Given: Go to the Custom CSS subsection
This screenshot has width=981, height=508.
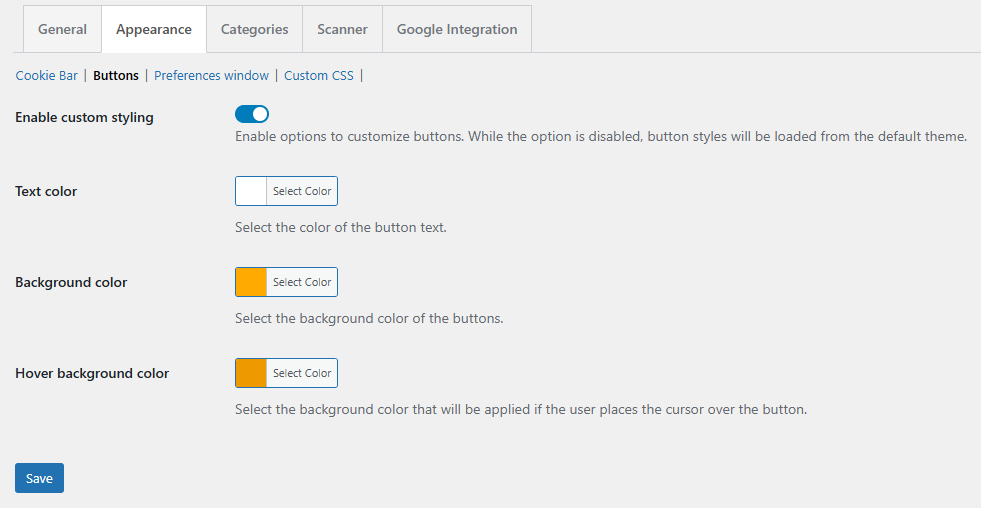Looking at the screenshot, I should pyautogui.click(x=318, y=75).
